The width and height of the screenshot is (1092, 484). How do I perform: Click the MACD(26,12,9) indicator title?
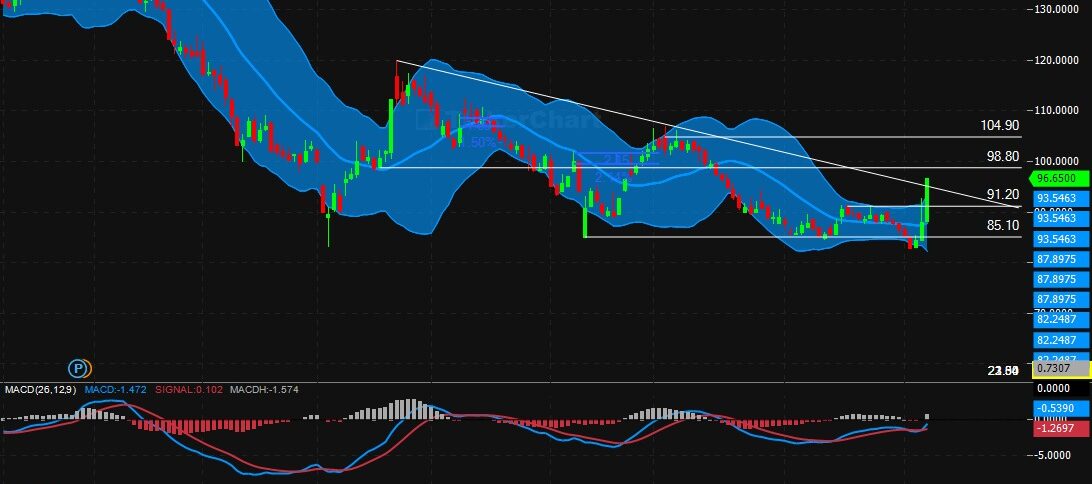41,389
